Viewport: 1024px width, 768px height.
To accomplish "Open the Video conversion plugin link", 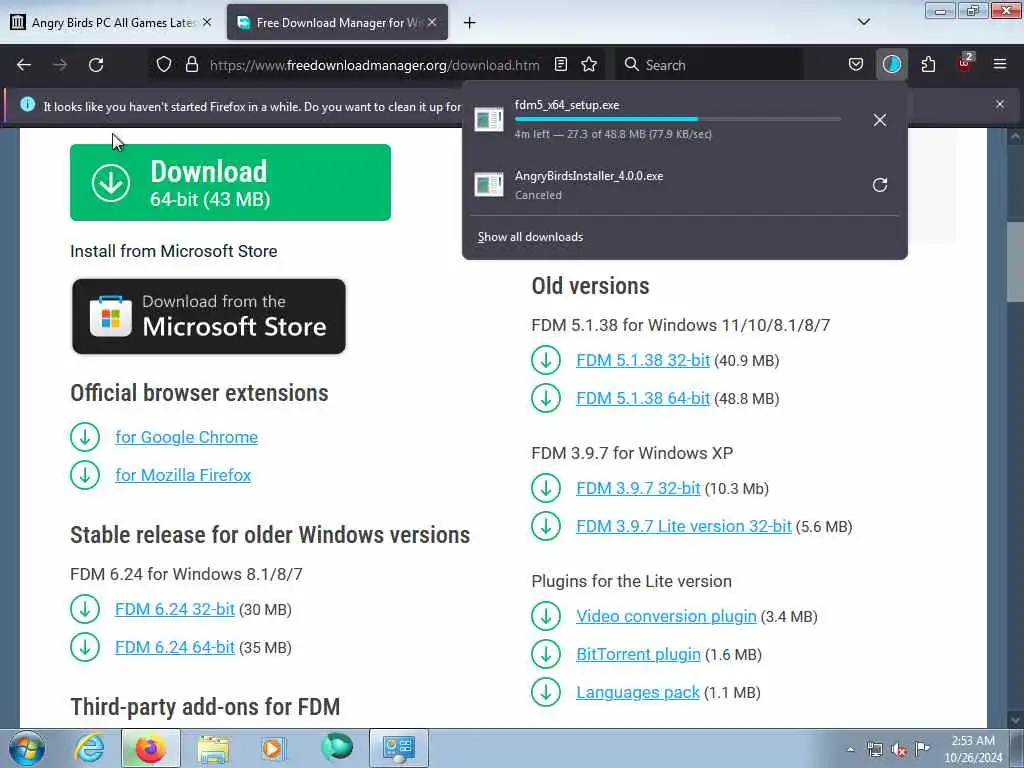I will tap(666, 616).
